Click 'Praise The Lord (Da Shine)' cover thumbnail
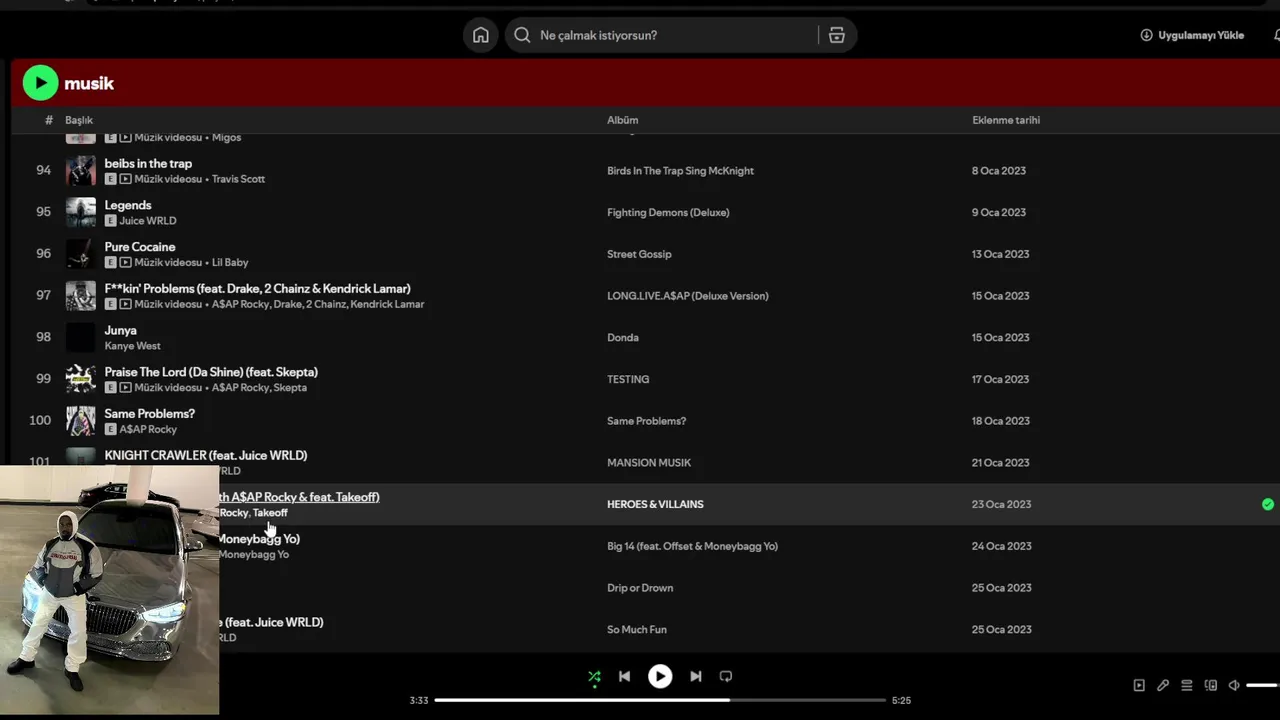The height and width of the screenshot is (720, 1280). click(x=81, y=379)
